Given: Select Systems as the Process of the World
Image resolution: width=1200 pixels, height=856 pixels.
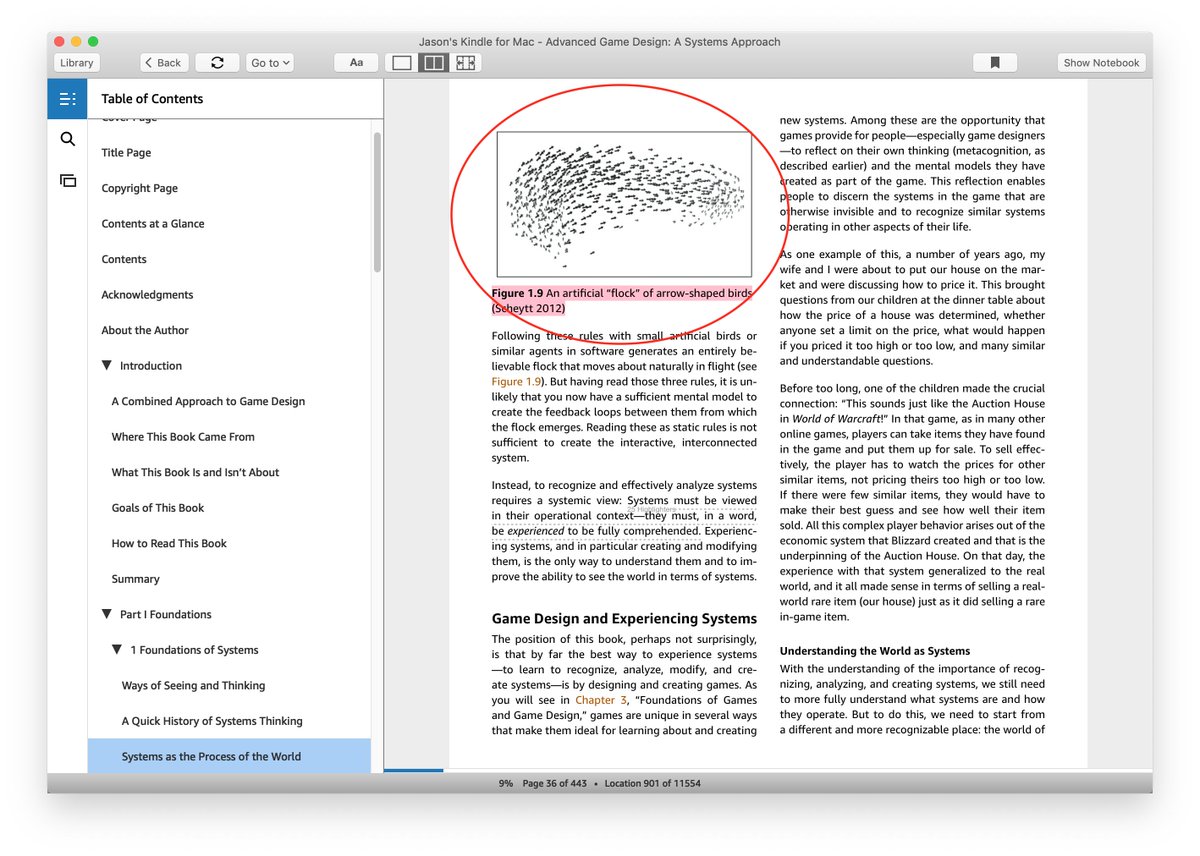Looking at the screenshot, I should (x=229, y=756).
